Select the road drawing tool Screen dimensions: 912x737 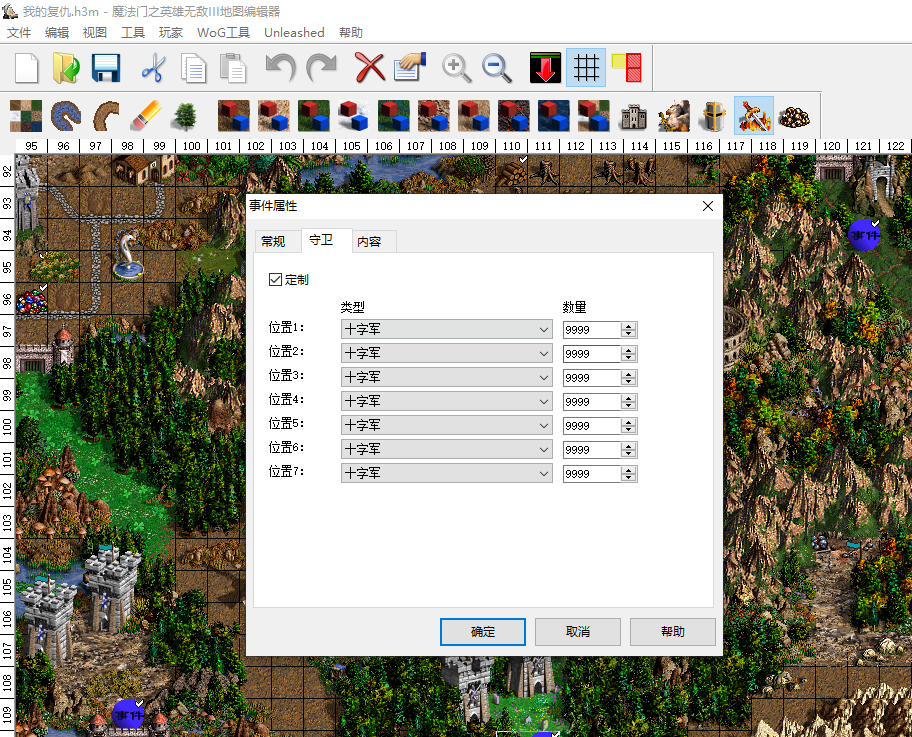106,116
